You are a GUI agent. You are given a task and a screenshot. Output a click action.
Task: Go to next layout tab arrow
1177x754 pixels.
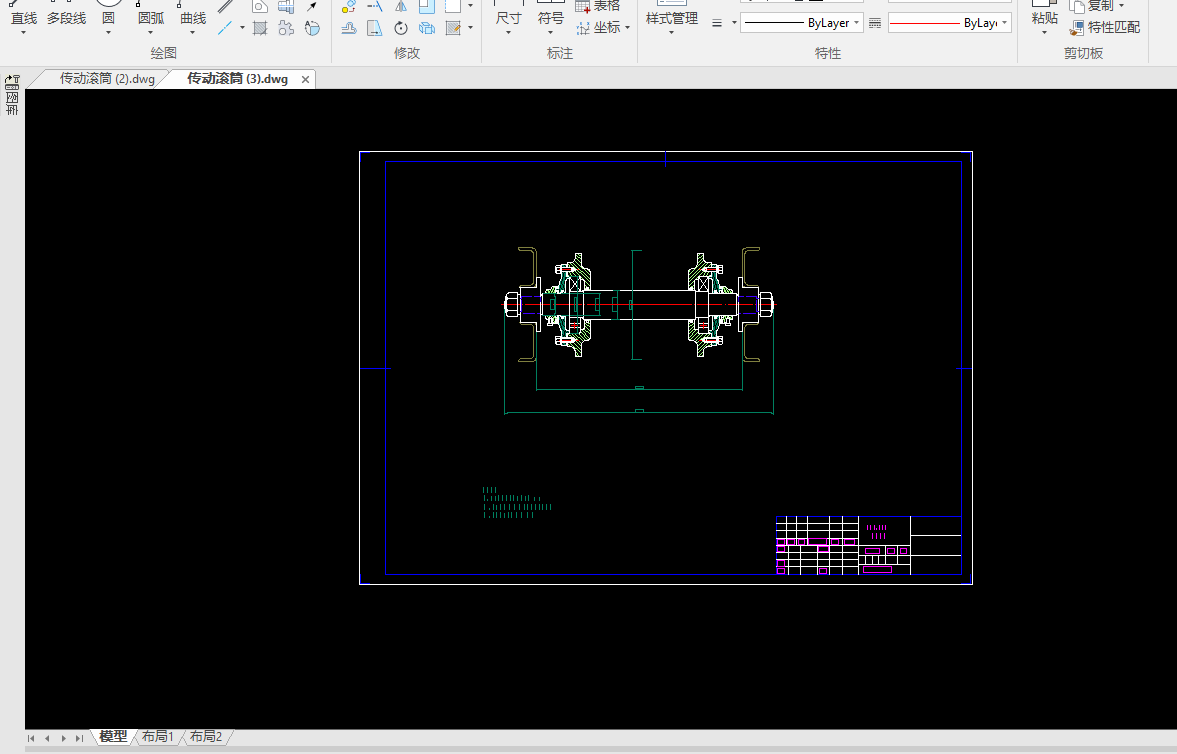(x=64, y=738)
